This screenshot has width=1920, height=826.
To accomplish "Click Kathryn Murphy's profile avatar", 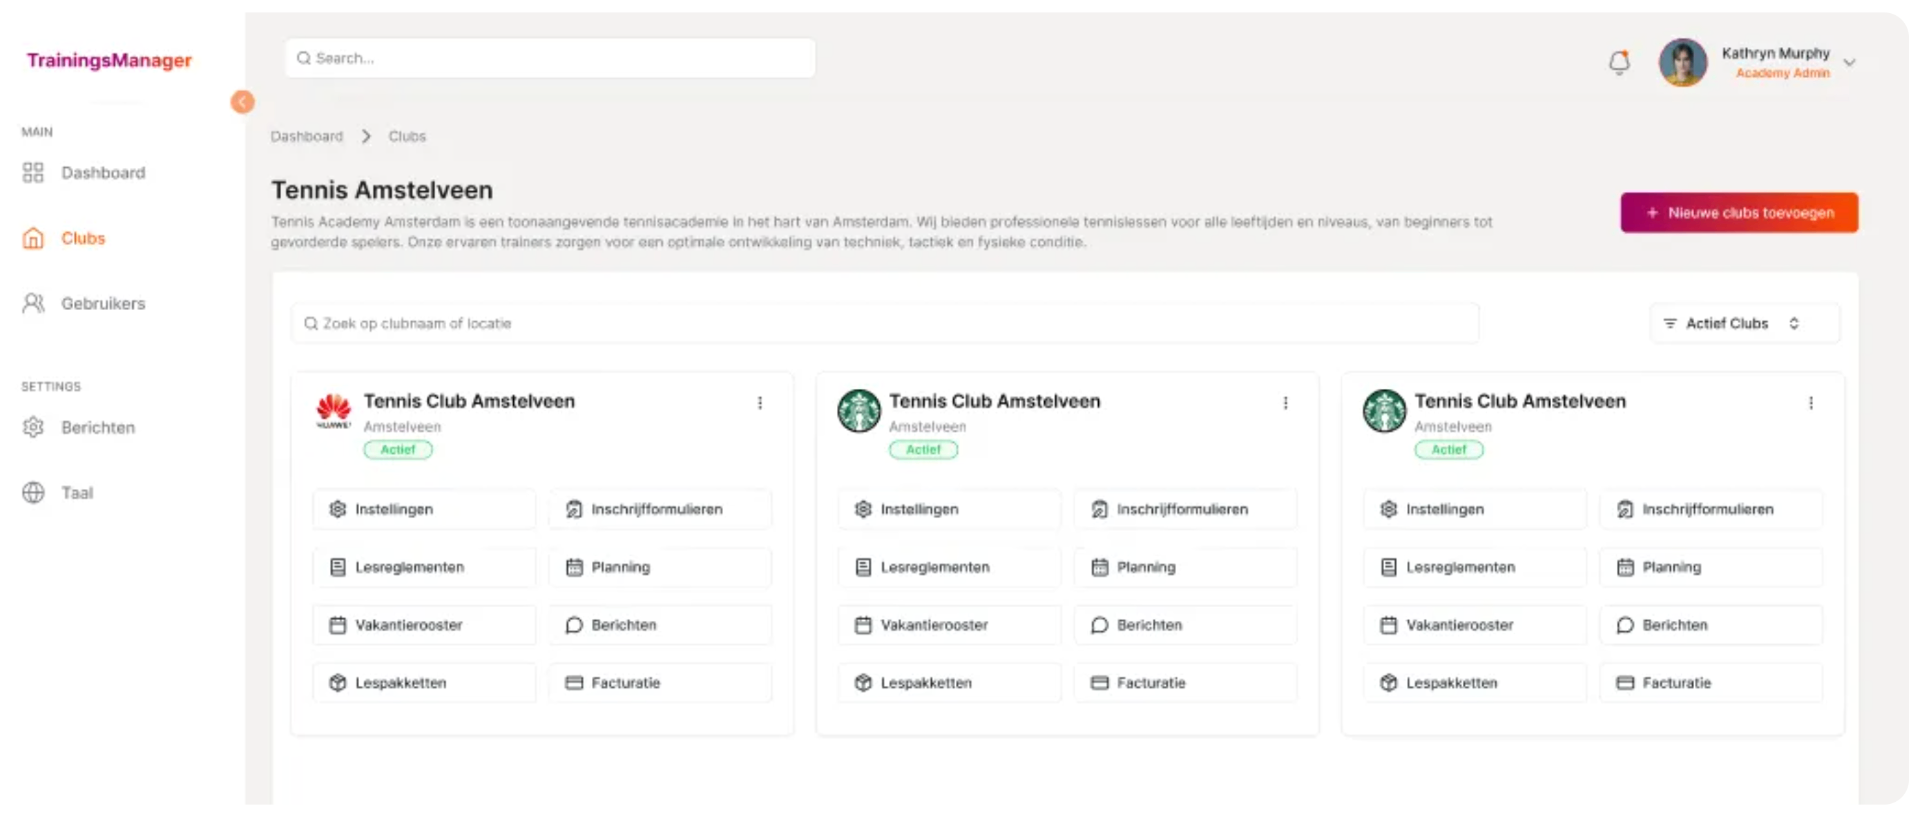I will point(1683,62).
